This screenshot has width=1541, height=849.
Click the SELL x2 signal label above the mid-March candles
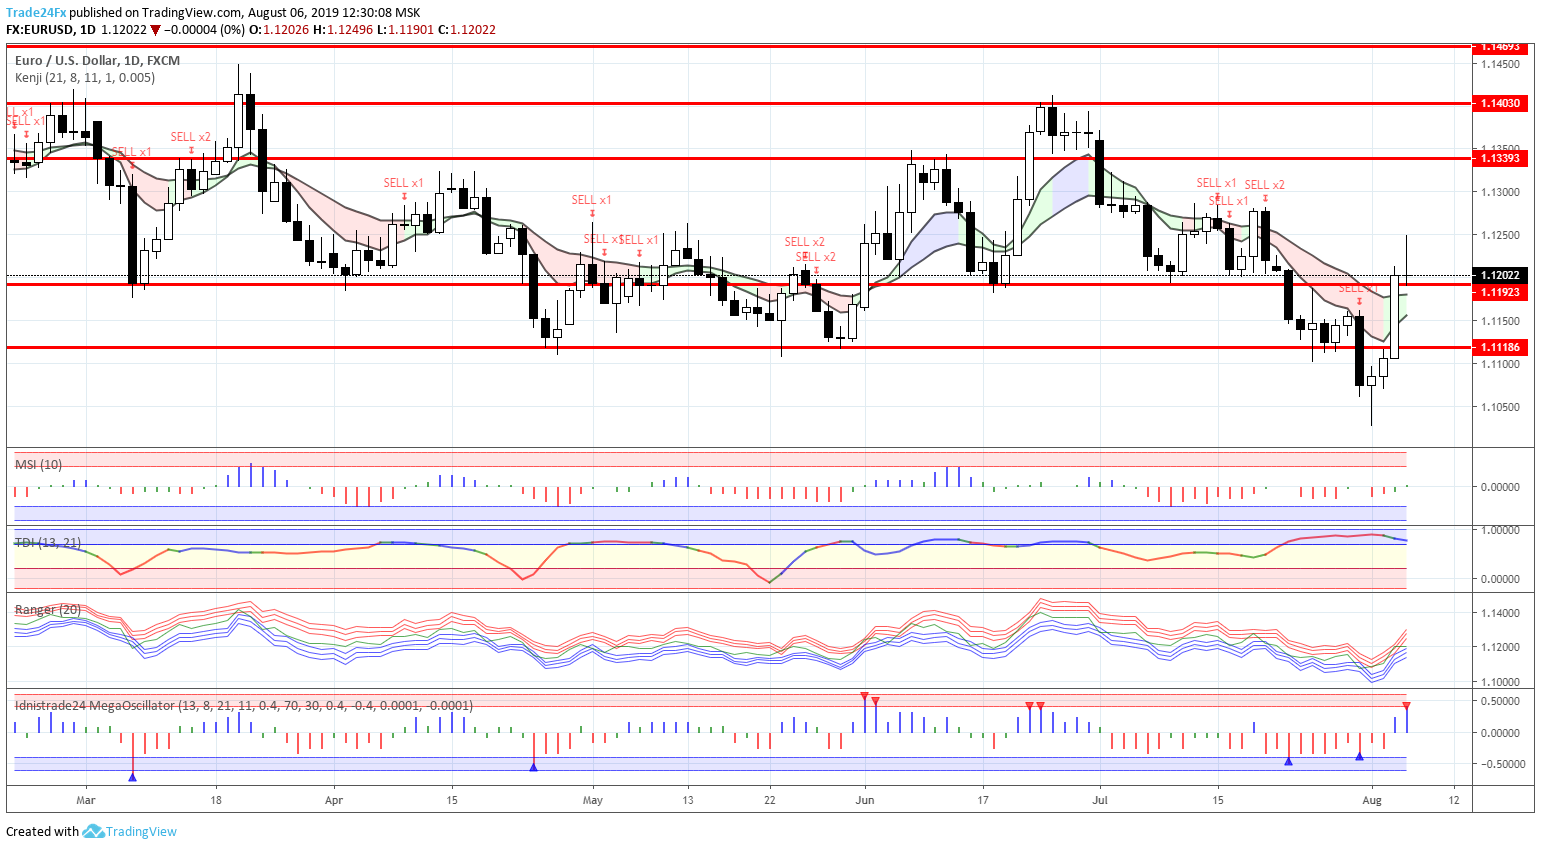pyautogui.click(x=191, y=137)
